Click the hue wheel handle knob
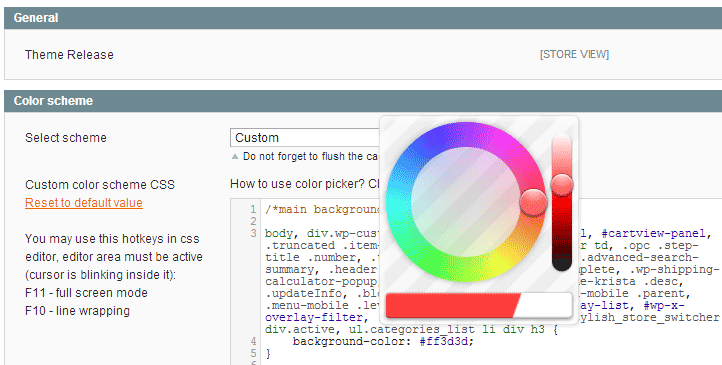 (533, 202)
